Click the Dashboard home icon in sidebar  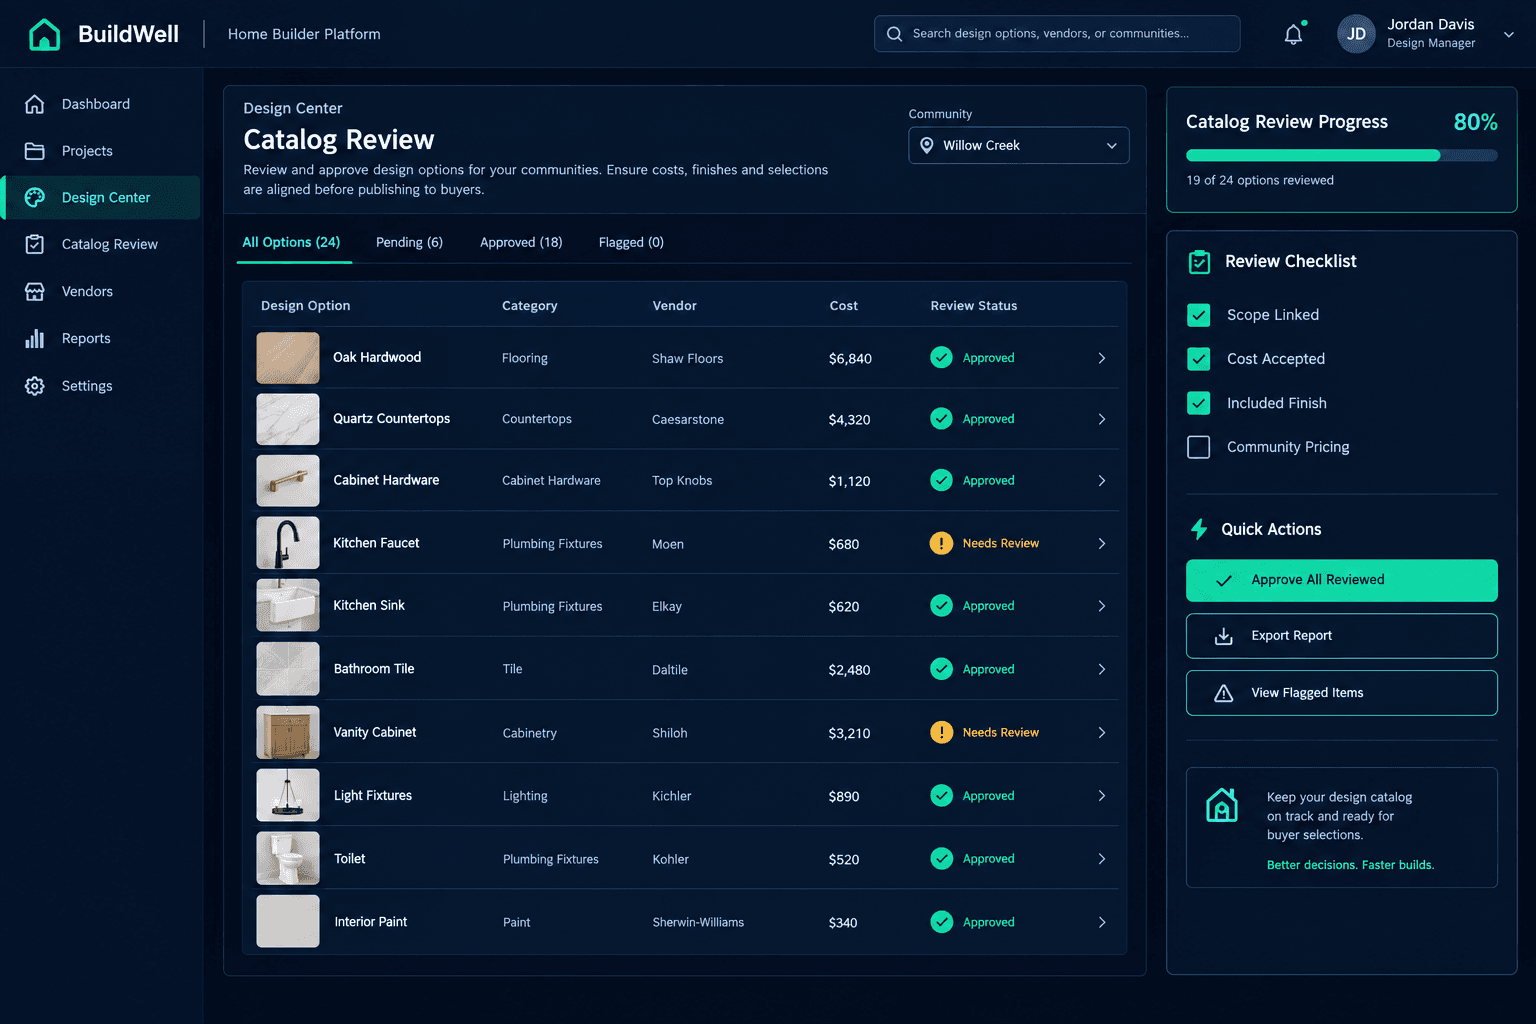coord(35,104)
